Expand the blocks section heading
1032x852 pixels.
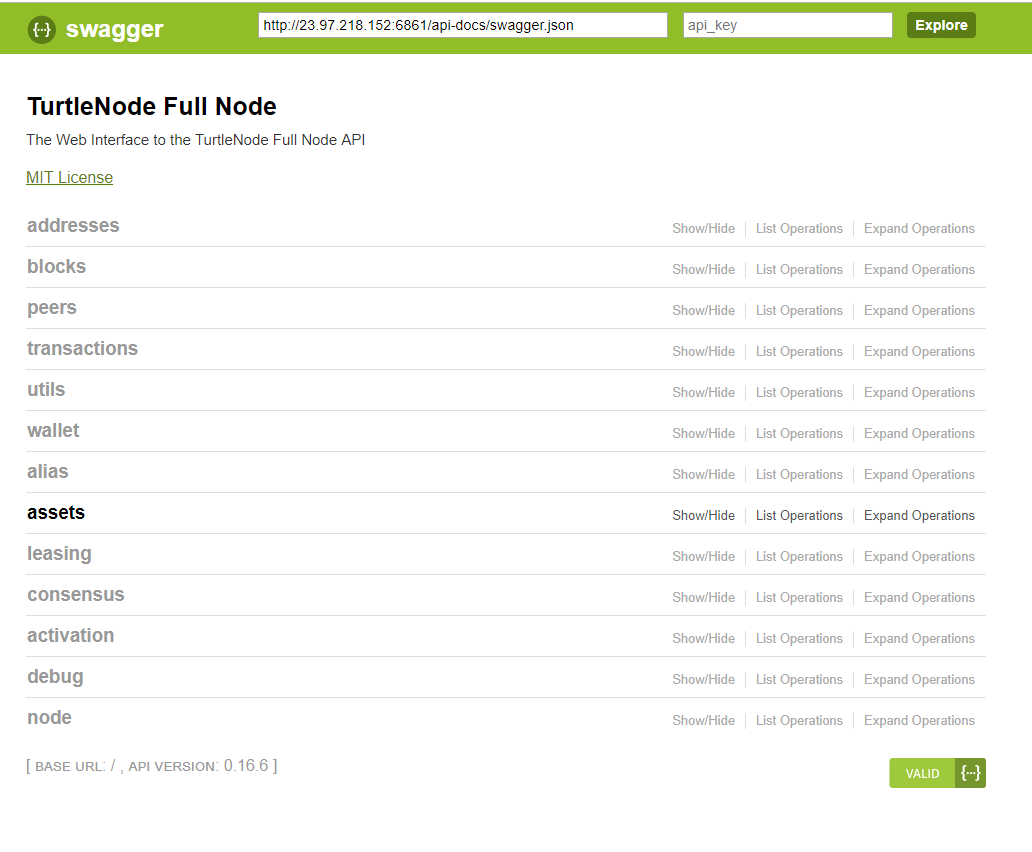(57, 266)
